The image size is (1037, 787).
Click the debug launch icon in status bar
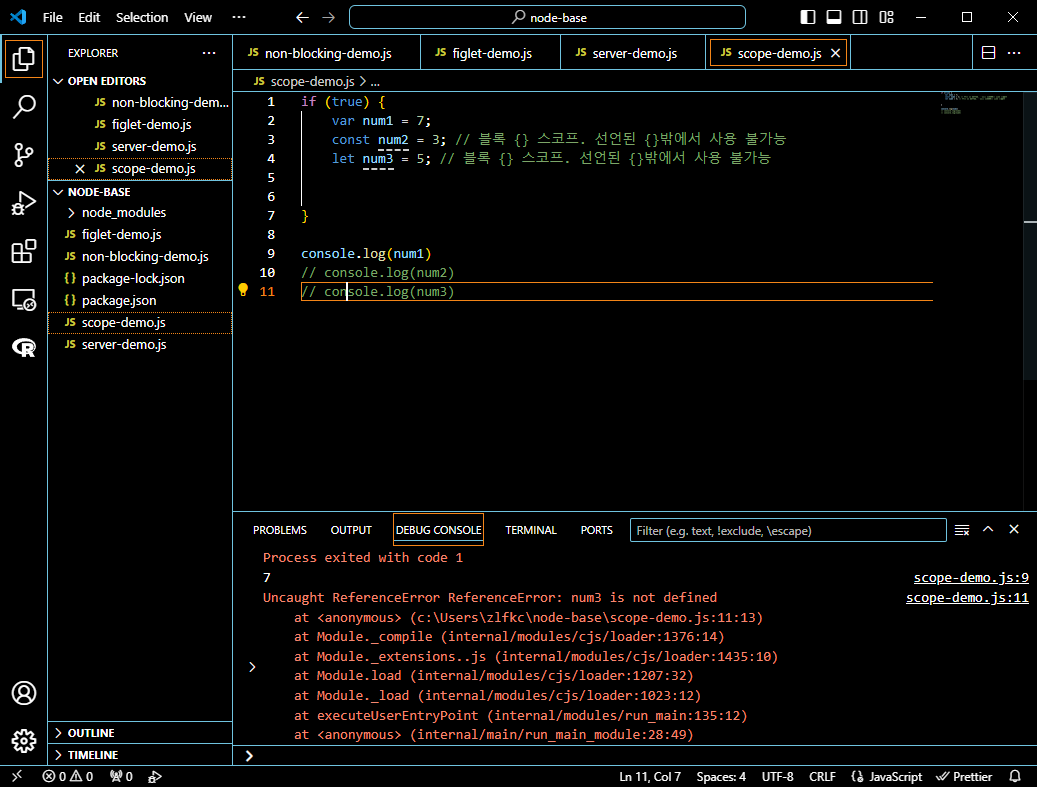click(x=155, y=776)
